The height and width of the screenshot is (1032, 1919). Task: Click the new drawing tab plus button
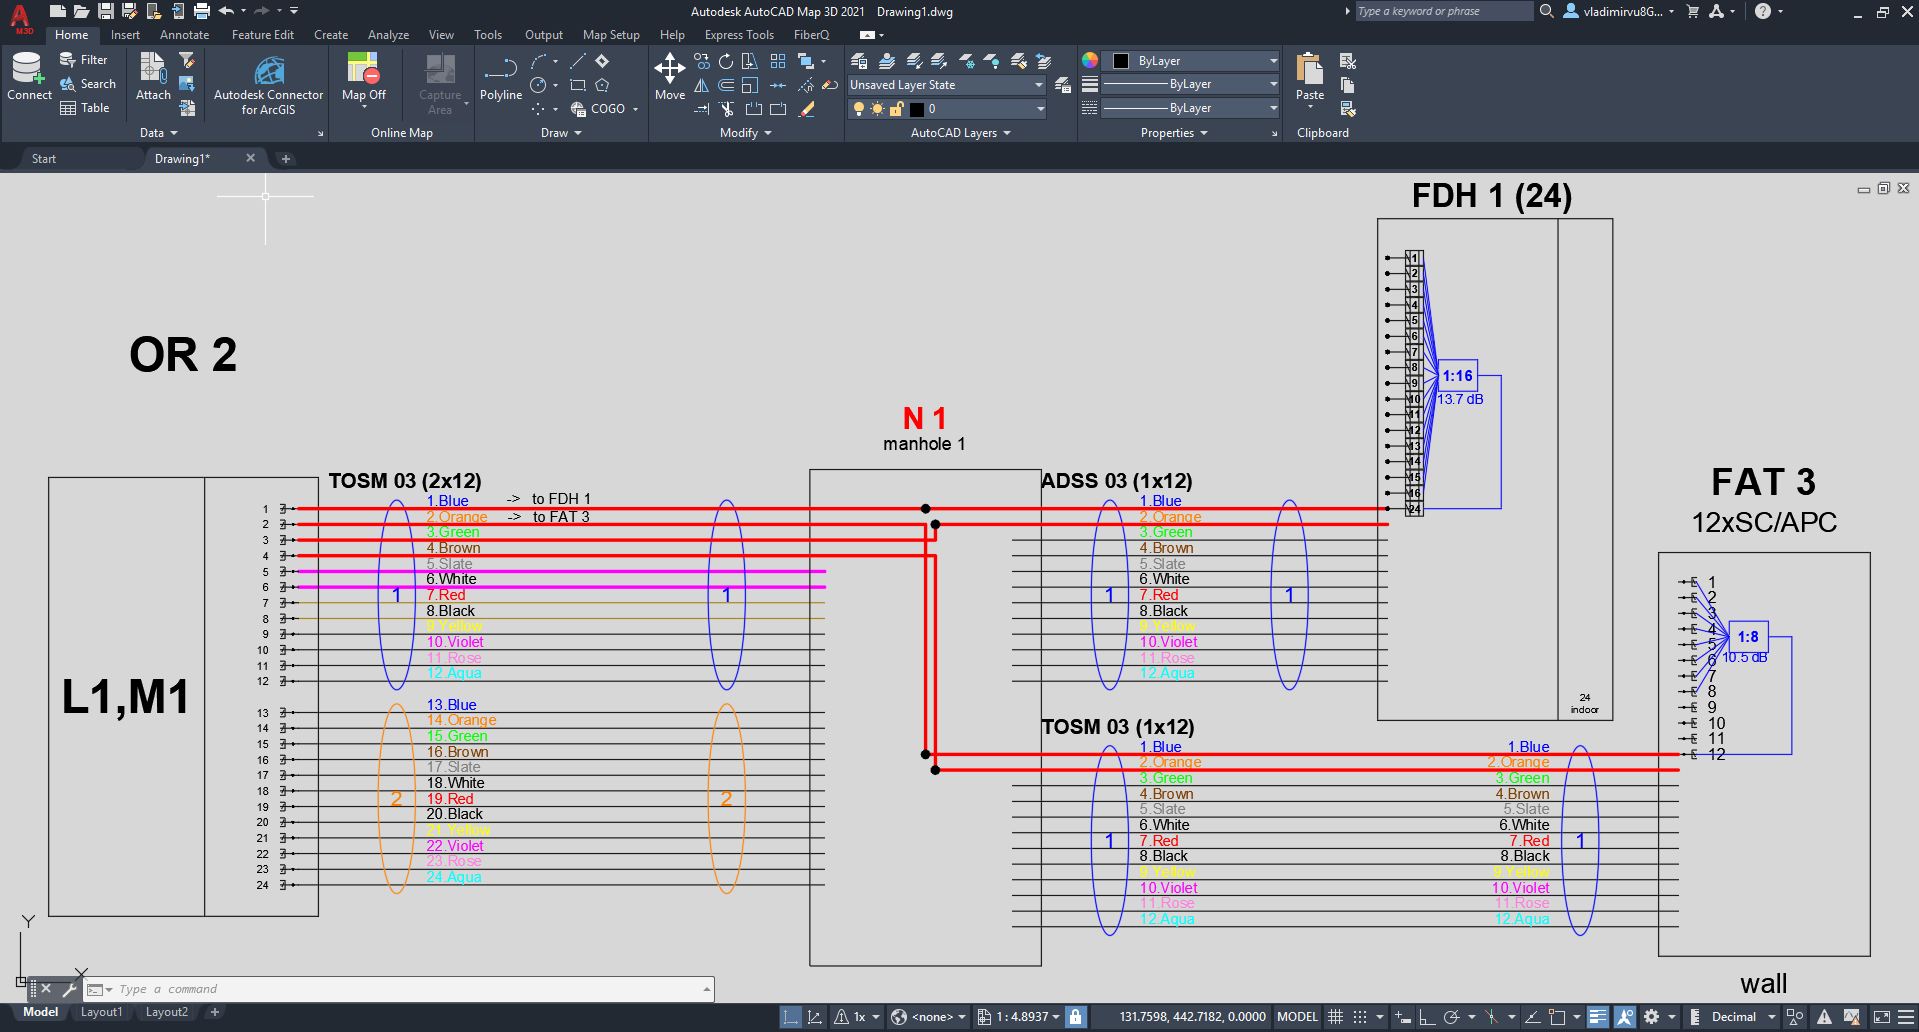(x=286, y=159)
